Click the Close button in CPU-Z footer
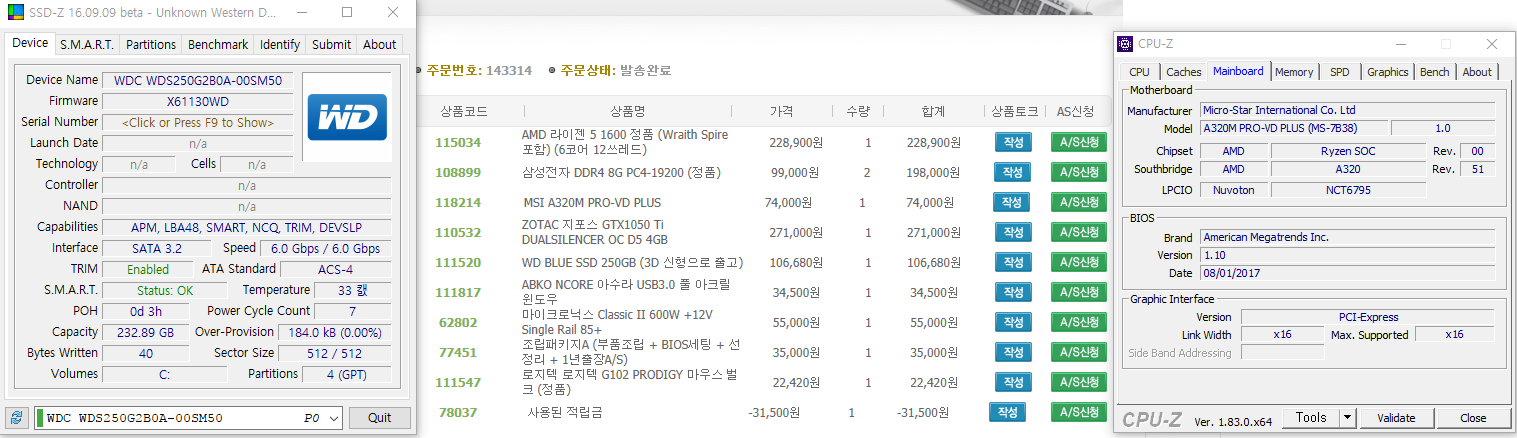 tap(1472, 418)
